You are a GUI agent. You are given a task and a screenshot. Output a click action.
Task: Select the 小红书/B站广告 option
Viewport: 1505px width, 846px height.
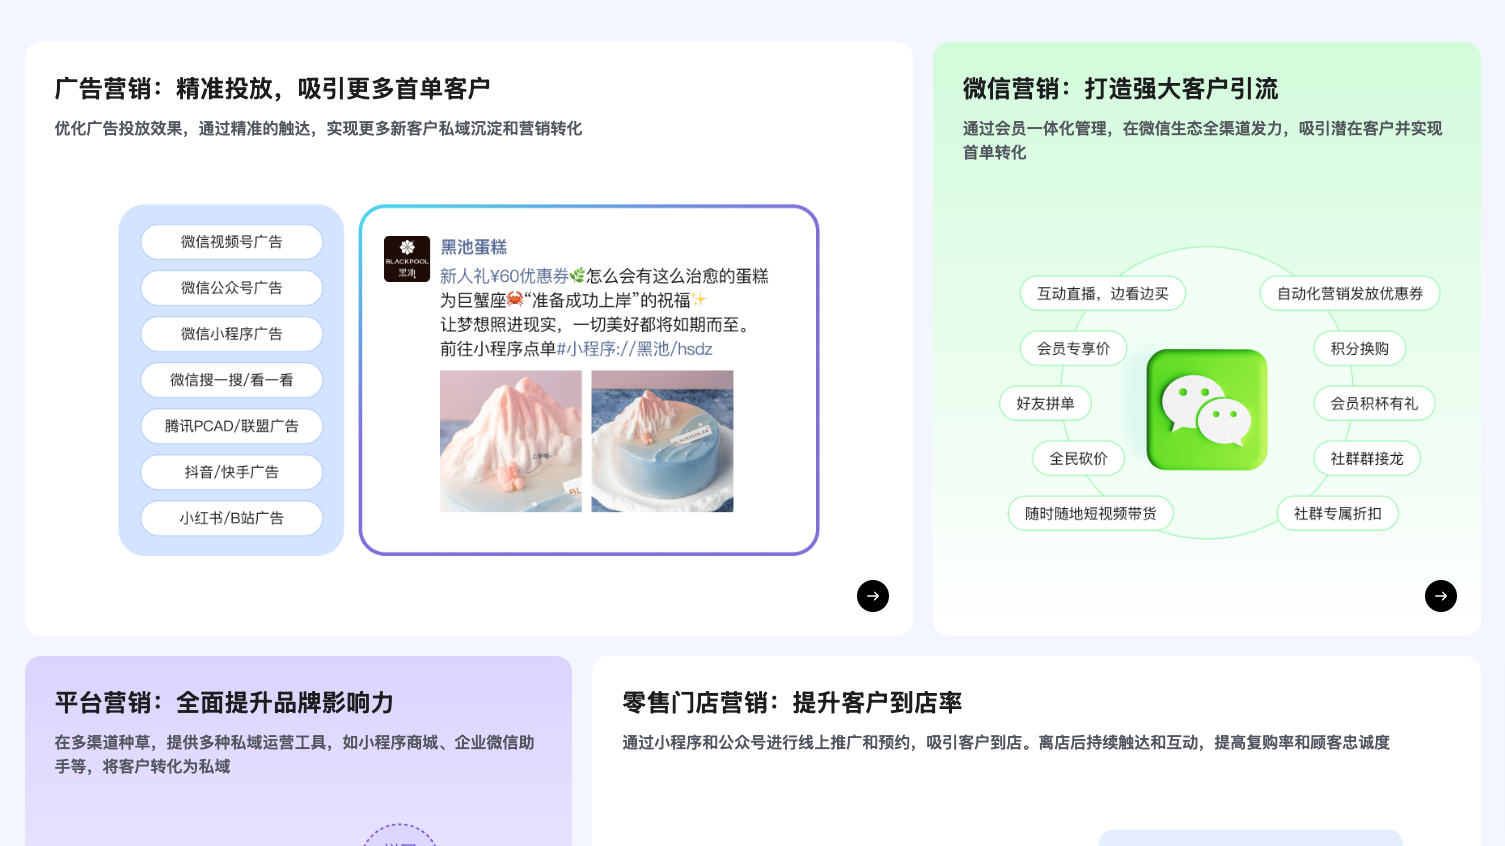[x=231, y=518]
